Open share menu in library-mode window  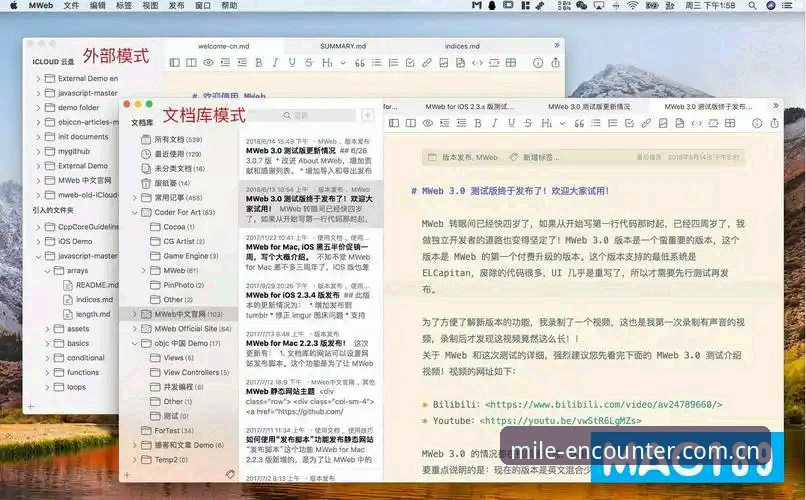click(774, 123)
